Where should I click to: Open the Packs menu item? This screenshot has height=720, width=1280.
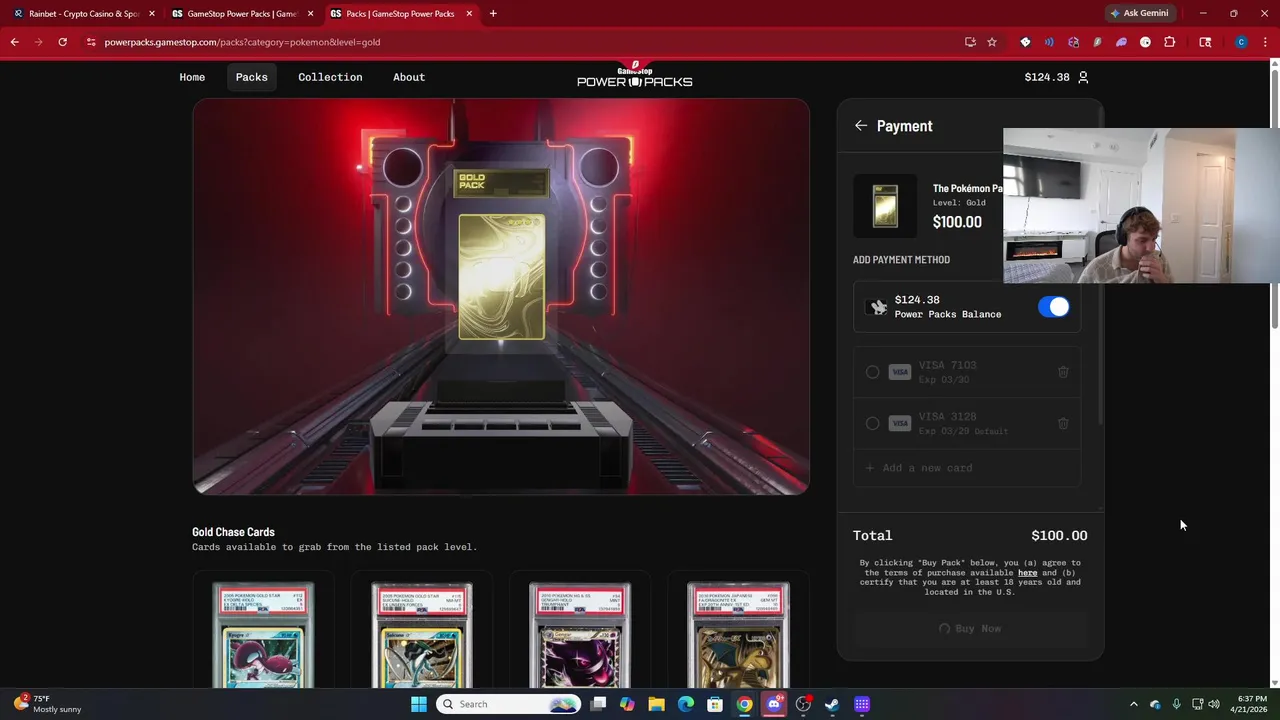(251, 77)
